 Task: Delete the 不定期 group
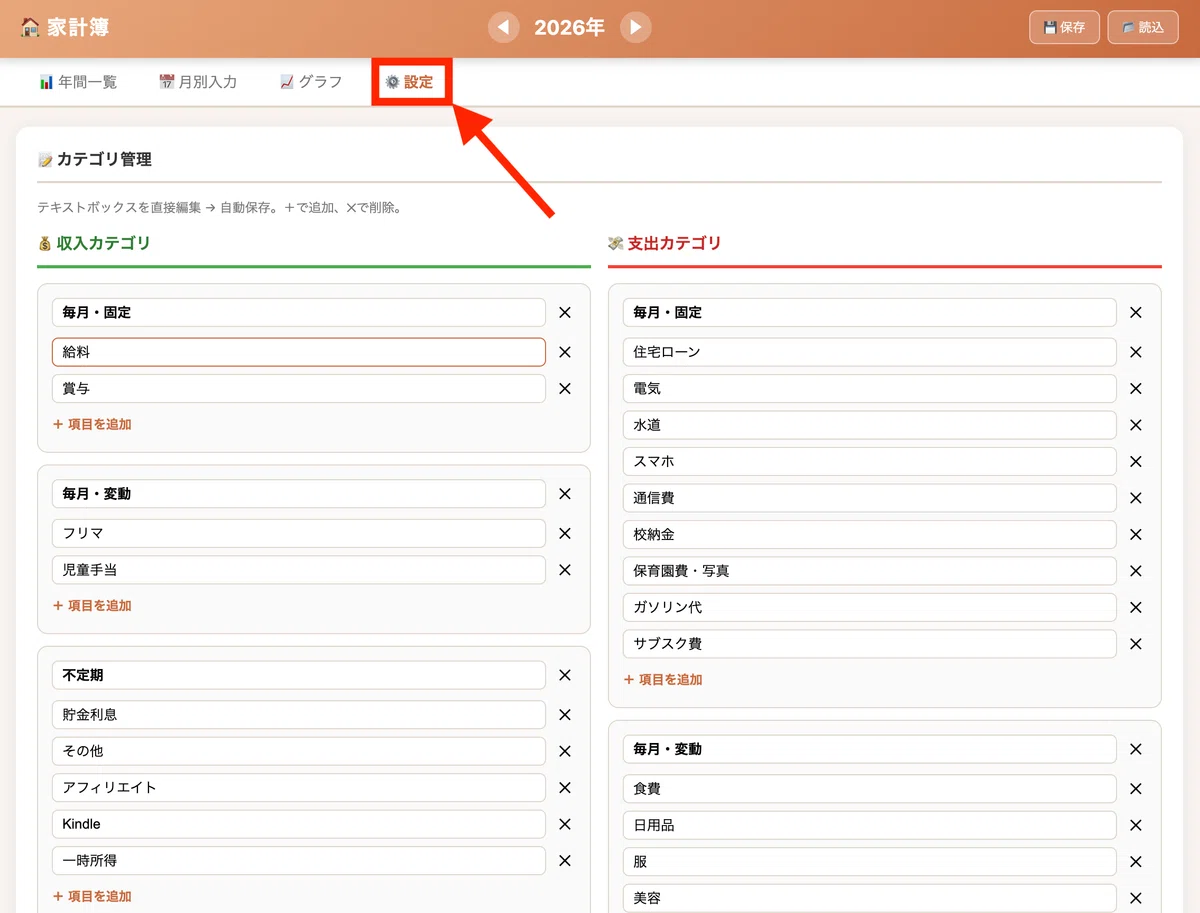click(565, 675)
